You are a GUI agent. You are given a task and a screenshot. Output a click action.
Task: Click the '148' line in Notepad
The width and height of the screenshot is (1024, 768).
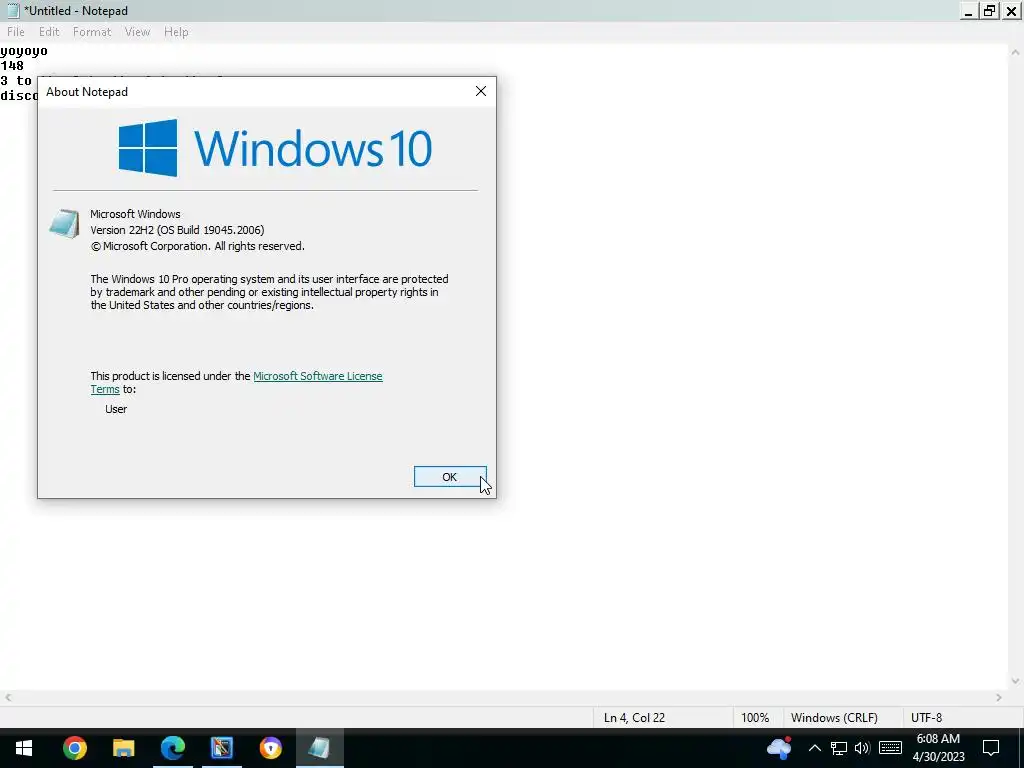click(12, 65)
